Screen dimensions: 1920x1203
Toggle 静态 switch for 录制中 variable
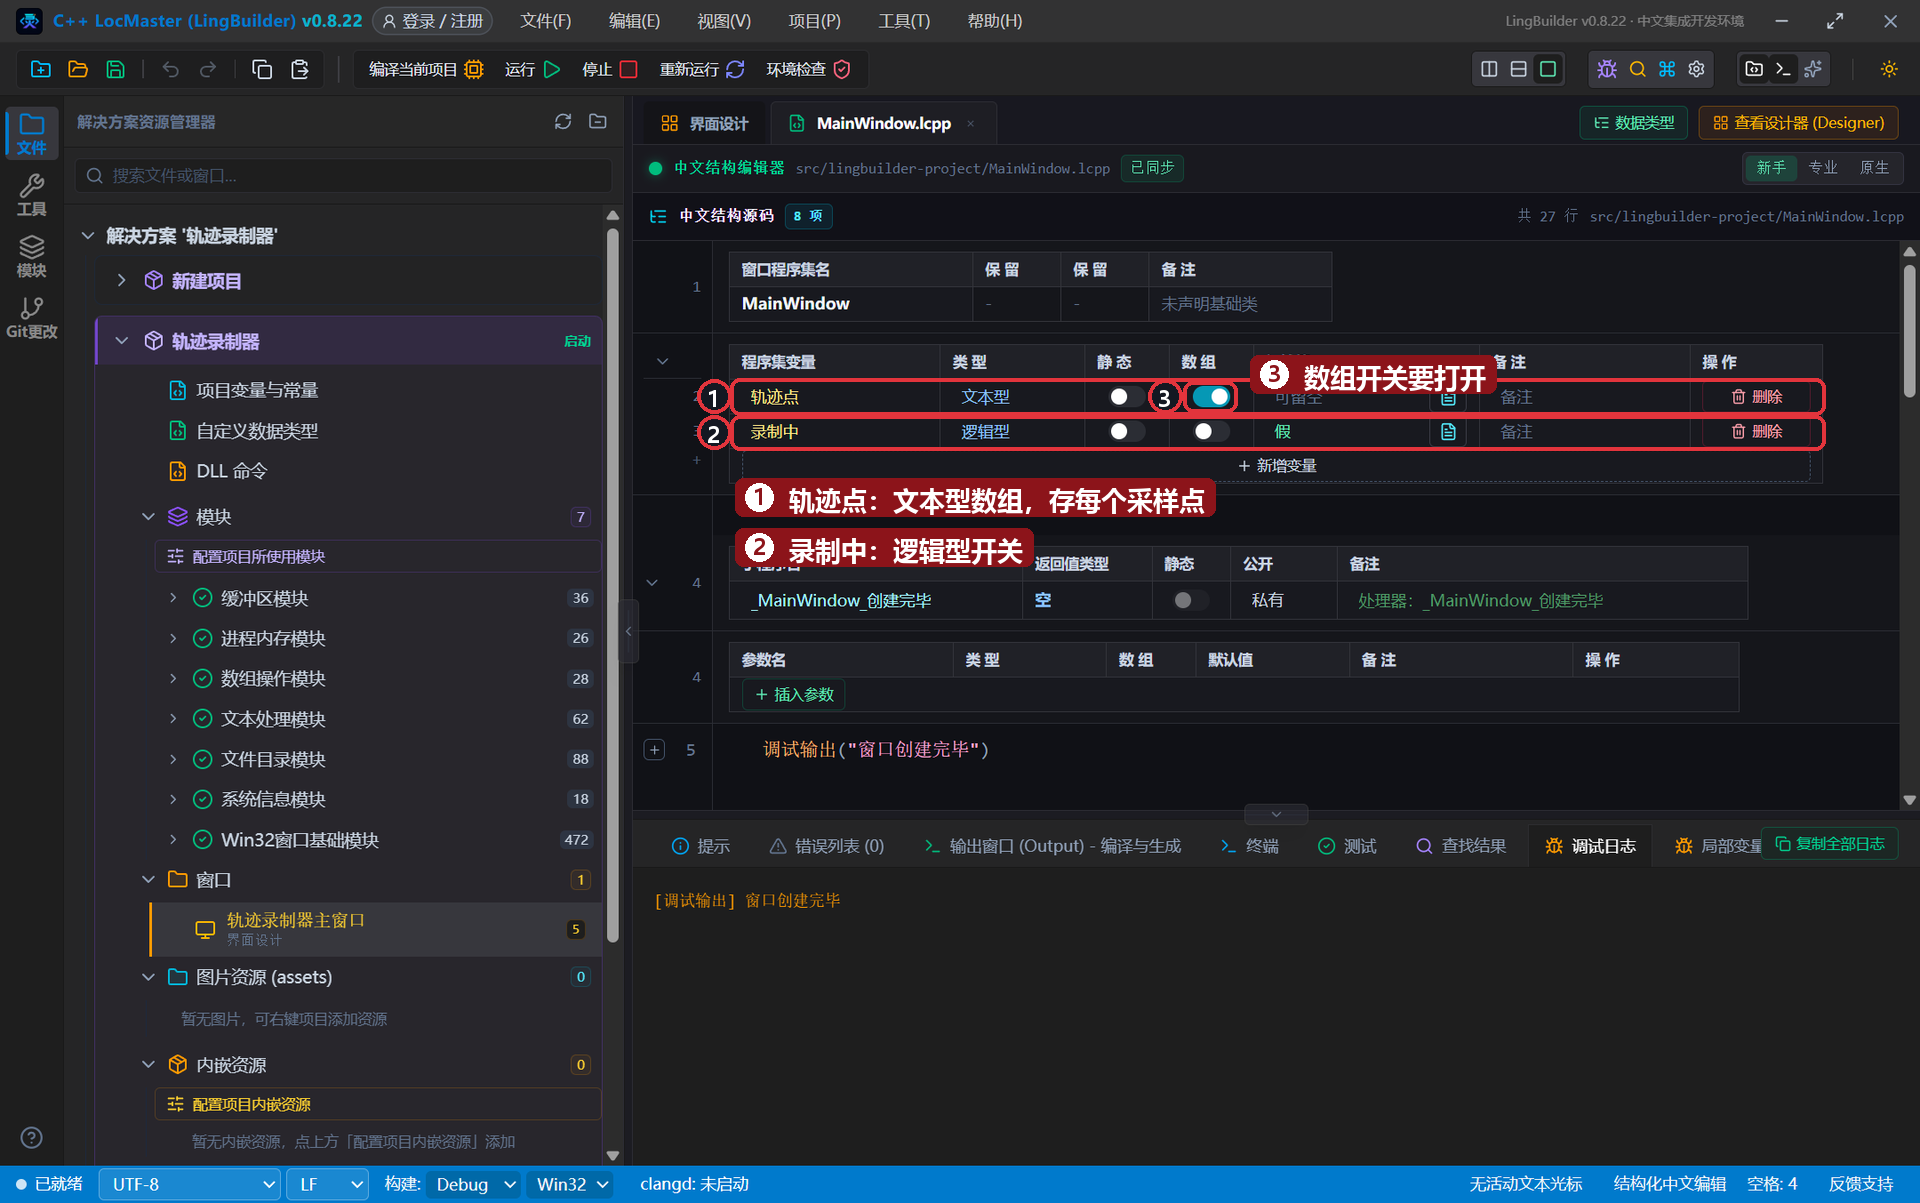click(x=1127, y=432)
